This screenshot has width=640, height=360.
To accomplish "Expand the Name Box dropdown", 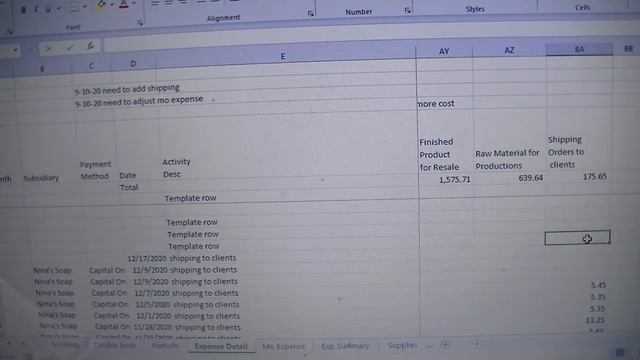I will (x=16, y=51).
